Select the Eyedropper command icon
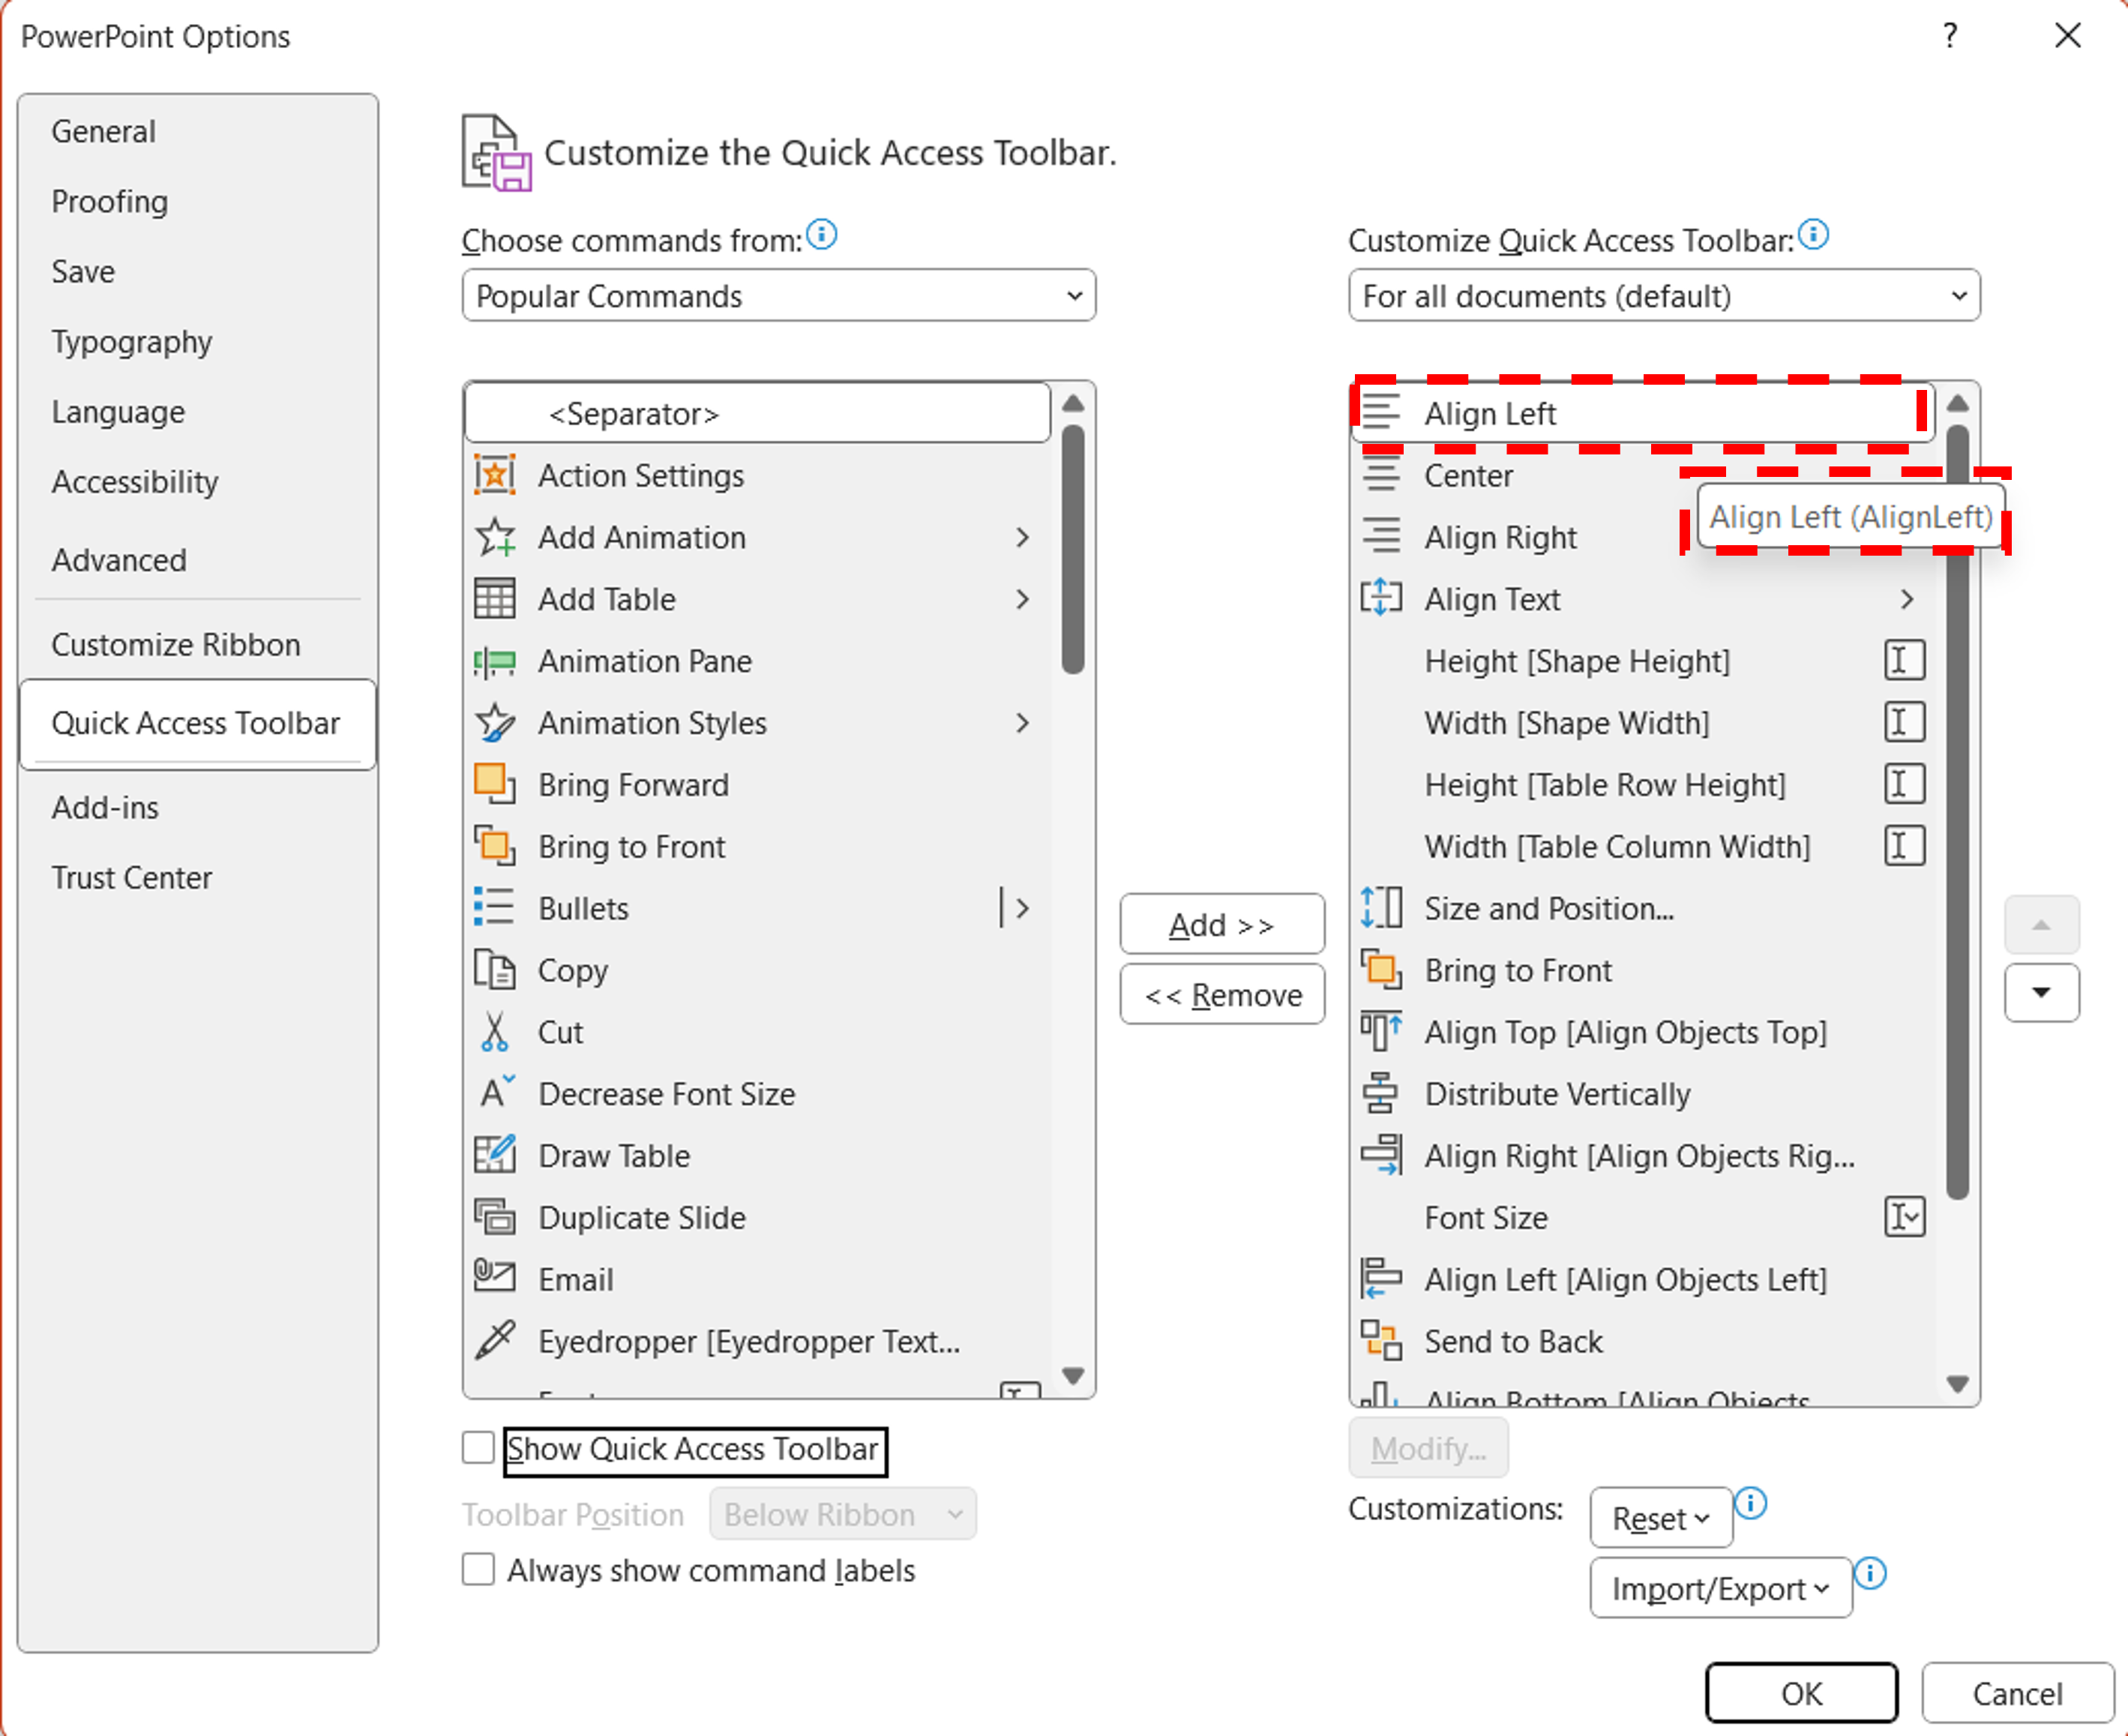2128x1736 pixels. (x=494, y=1340)
